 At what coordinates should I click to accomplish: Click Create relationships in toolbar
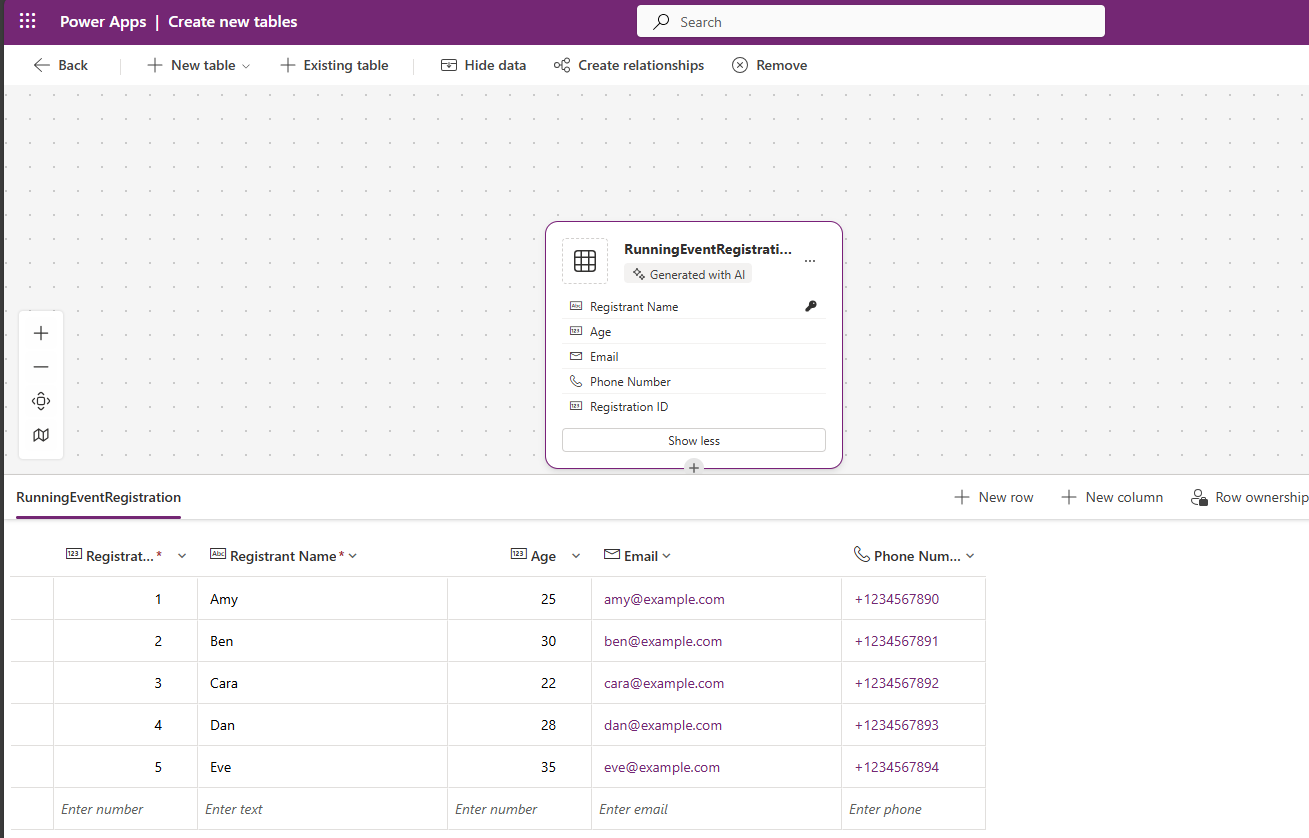629,65
